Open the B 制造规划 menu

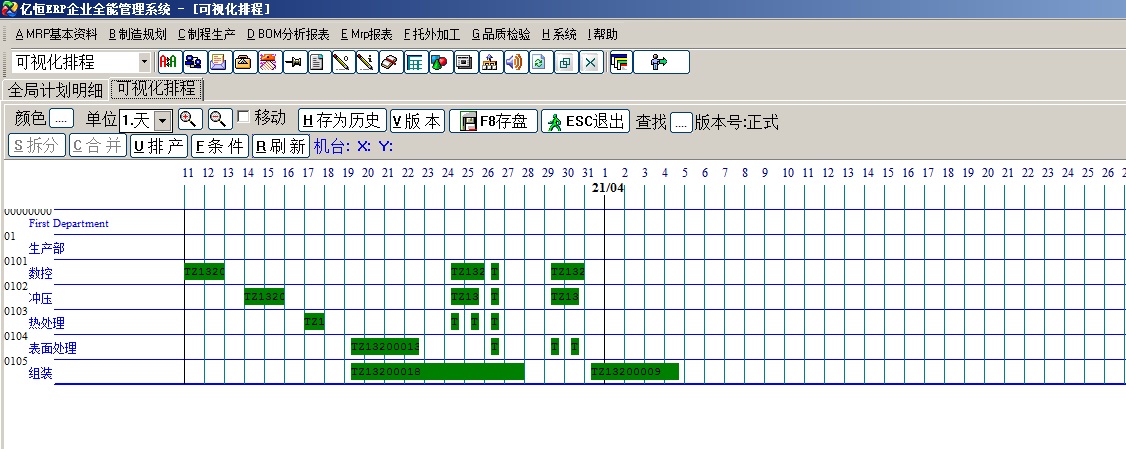coord(138,34)
